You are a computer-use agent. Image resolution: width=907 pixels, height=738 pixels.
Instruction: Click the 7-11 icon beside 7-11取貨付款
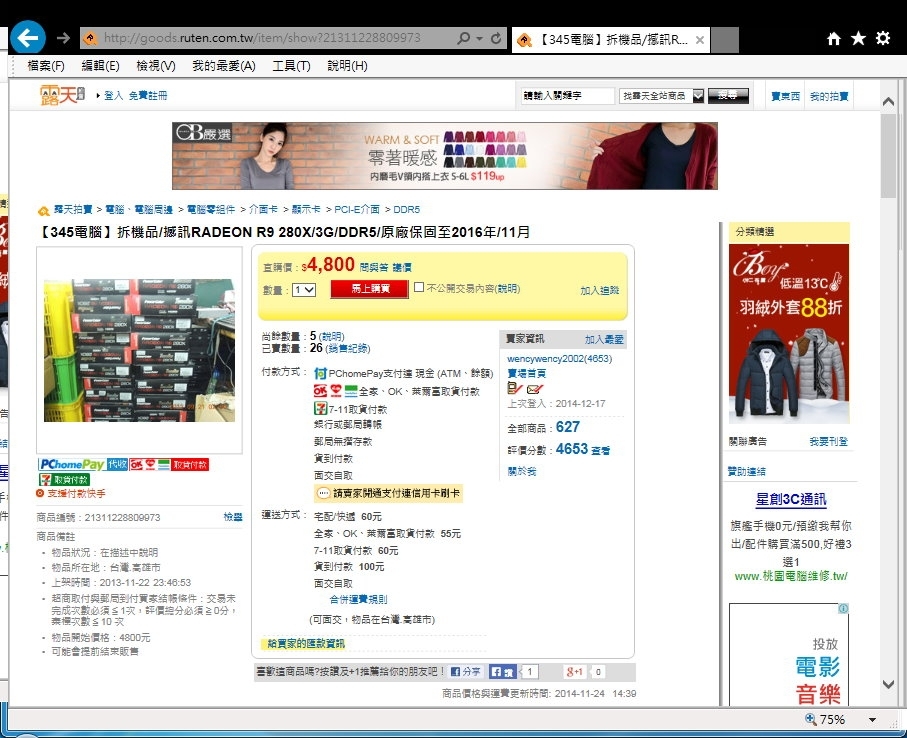tap(320, 409)
